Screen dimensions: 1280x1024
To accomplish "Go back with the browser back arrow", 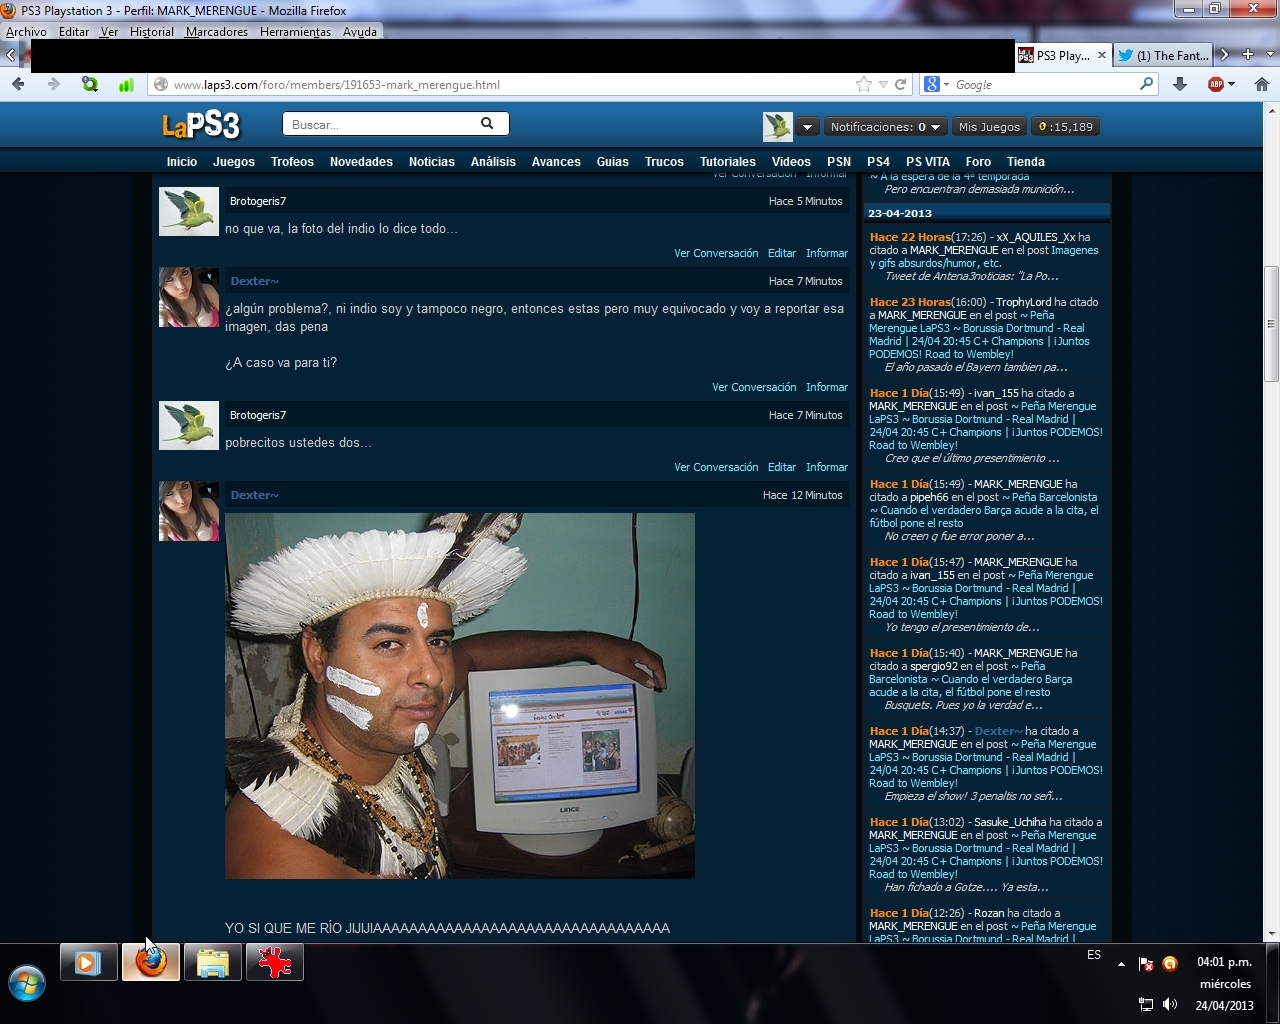I will [18, 85].
